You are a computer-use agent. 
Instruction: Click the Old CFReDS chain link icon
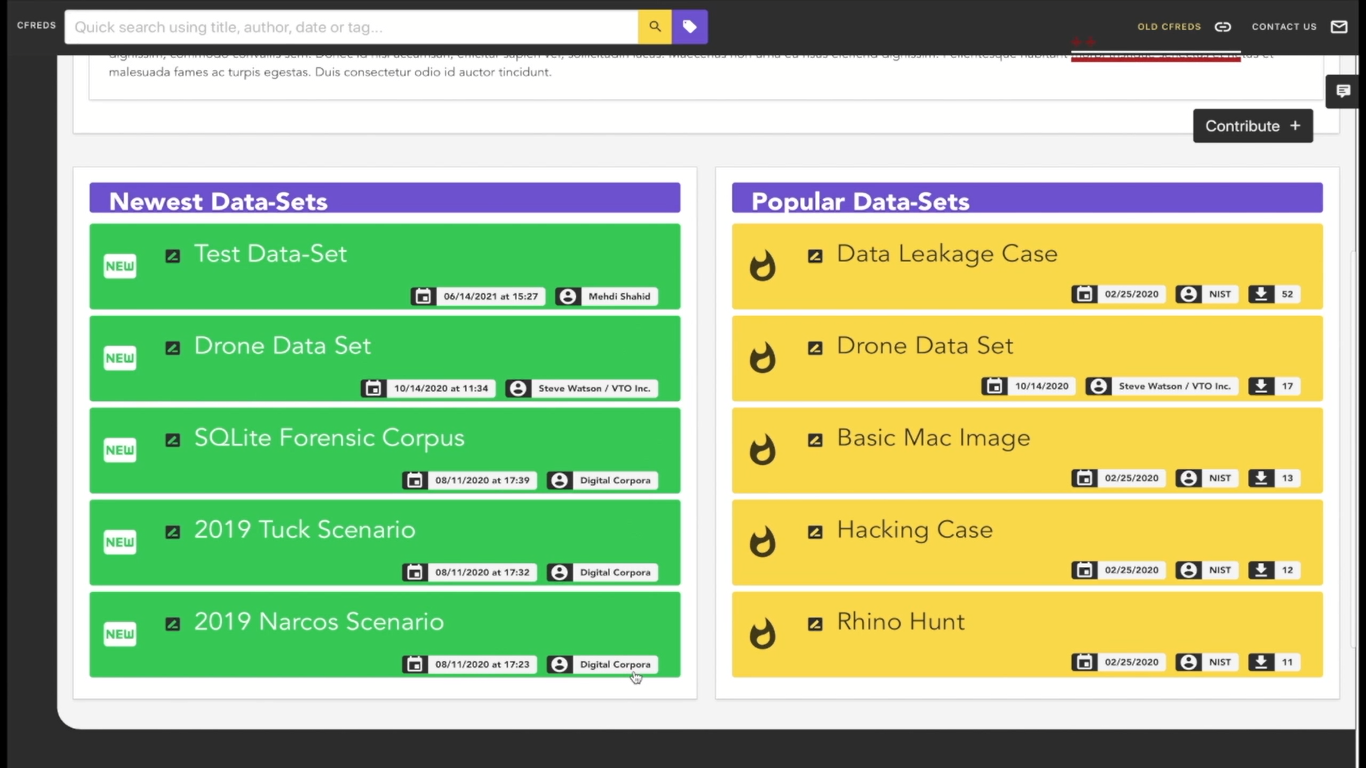(x=1222, y=27)
